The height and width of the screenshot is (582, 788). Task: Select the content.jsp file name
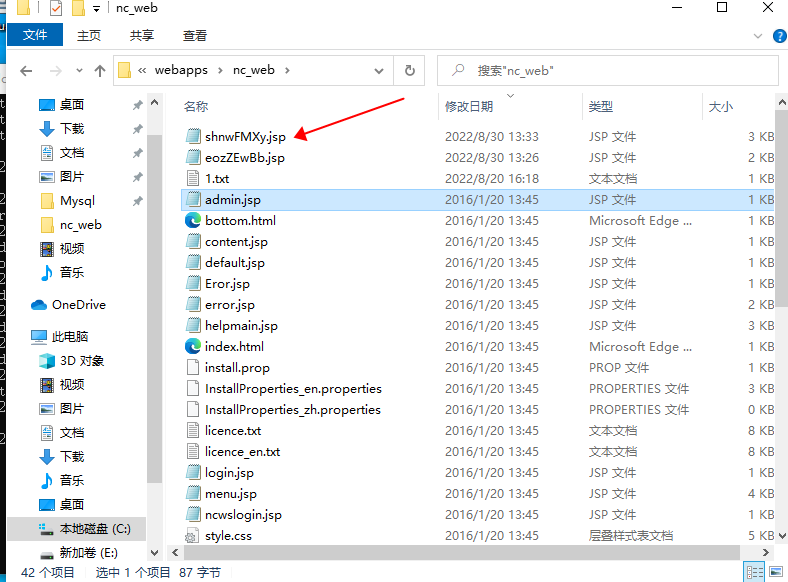[x=236, y=242]
